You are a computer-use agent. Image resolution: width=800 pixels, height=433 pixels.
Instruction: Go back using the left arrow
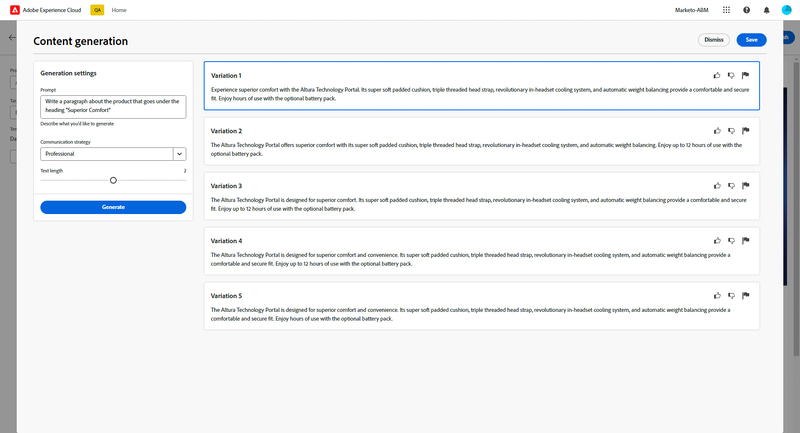[x=12, y=37]
